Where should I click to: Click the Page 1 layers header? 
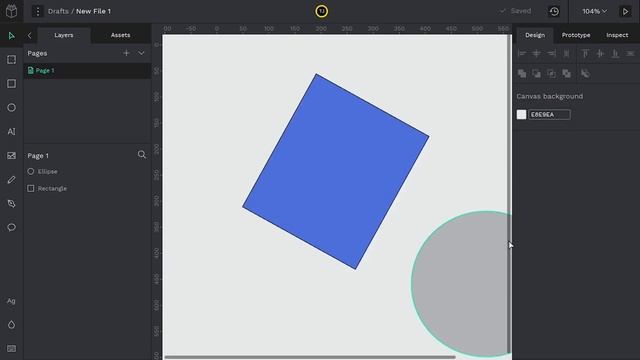[38, 156]
